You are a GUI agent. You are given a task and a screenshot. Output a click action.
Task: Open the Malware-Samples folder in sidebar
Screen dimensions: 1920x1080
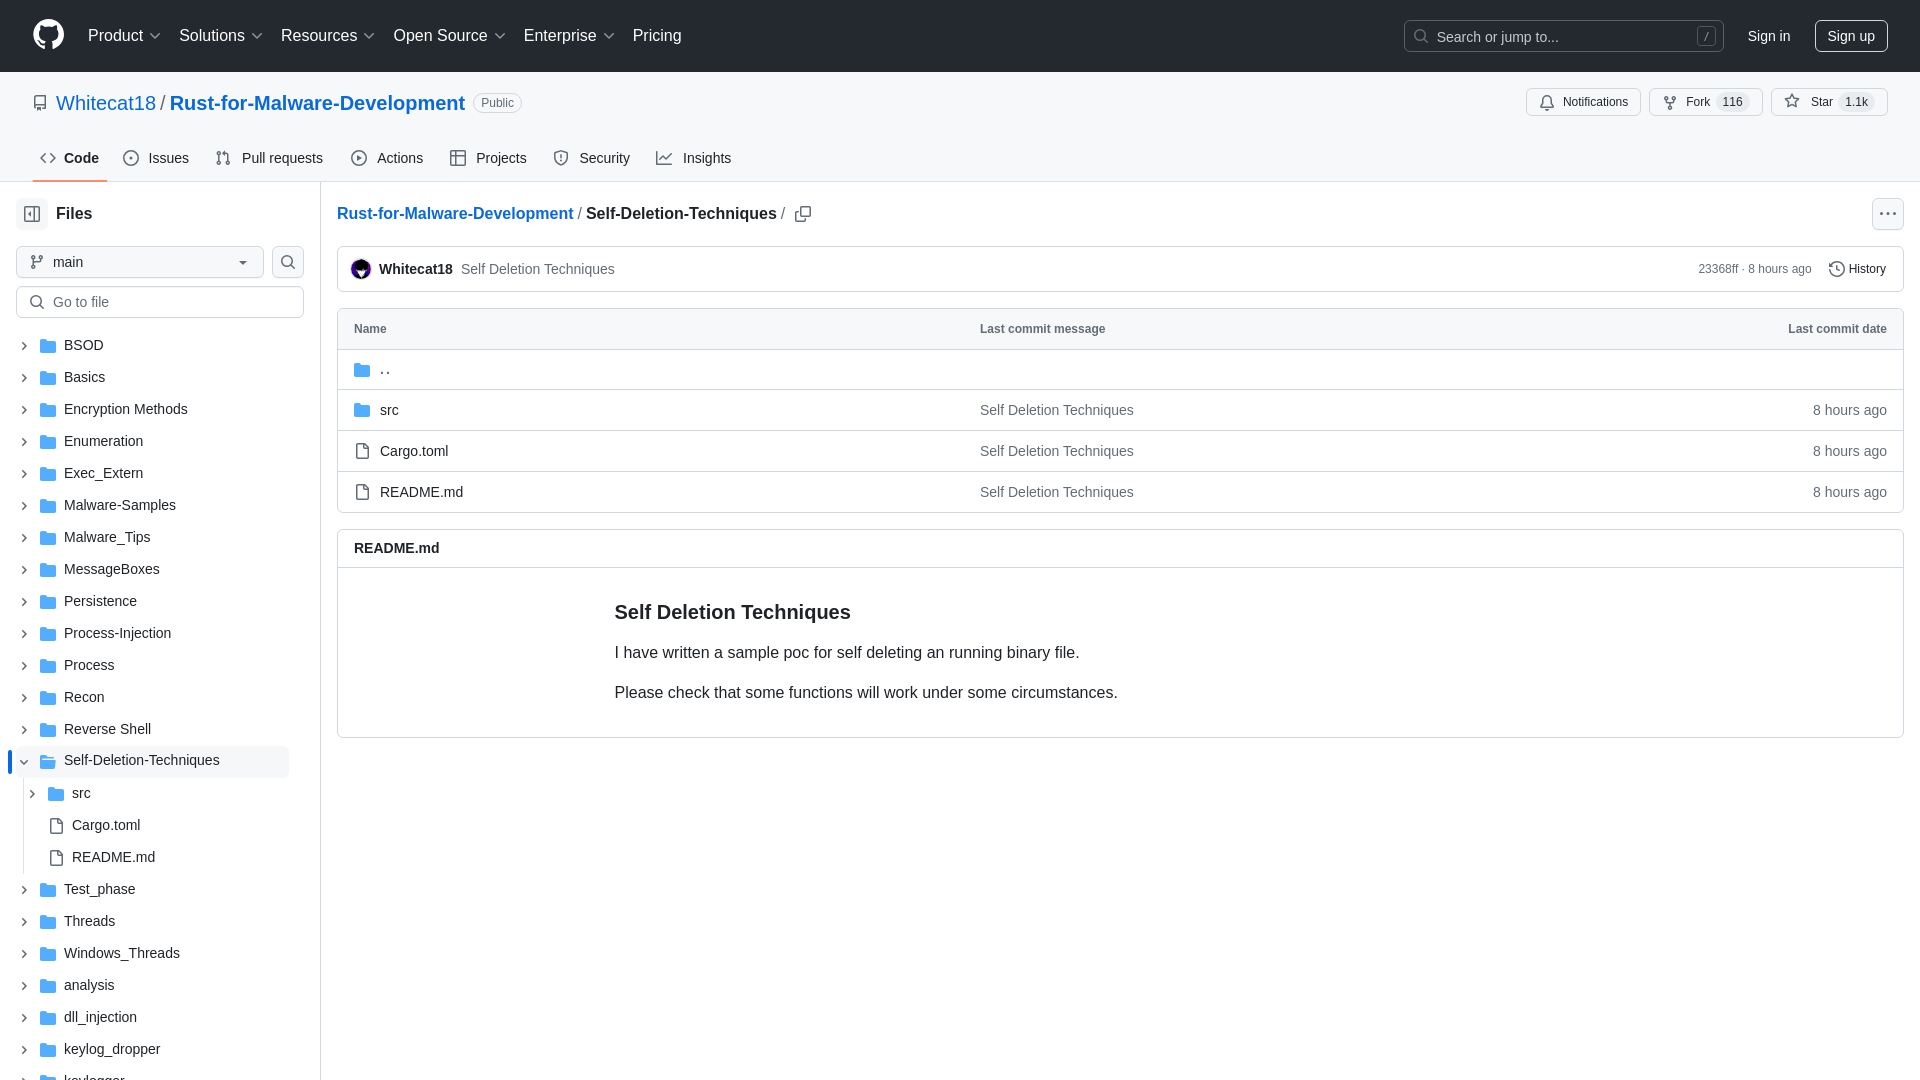120,505
